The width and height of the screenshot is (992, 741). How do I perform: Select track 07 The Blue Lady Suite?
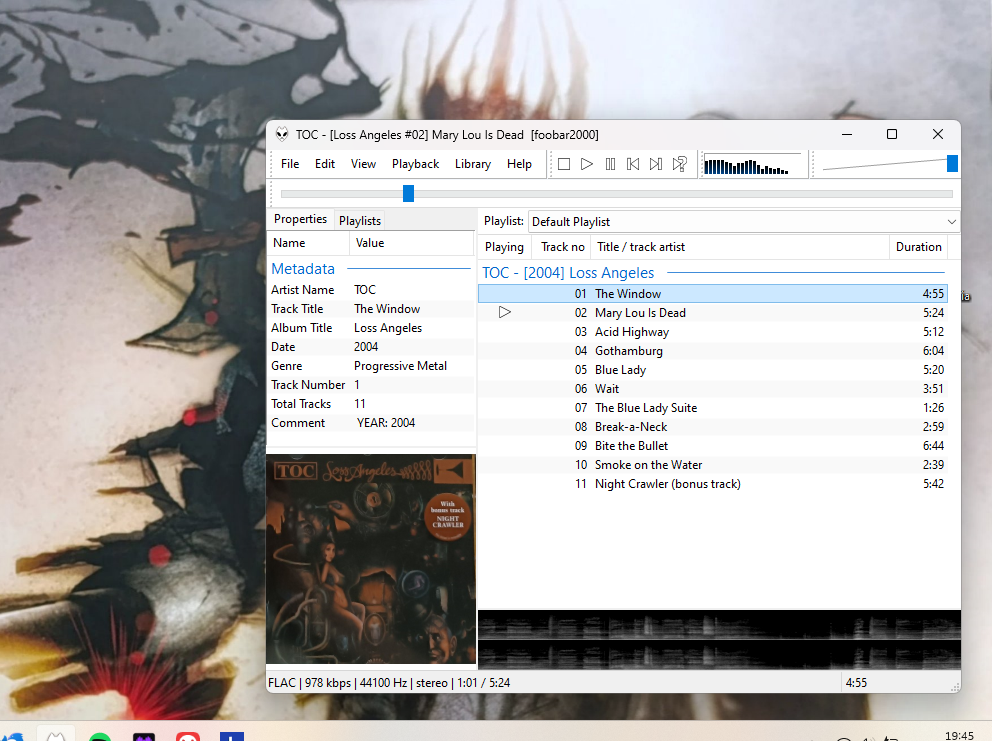point(713,408)
